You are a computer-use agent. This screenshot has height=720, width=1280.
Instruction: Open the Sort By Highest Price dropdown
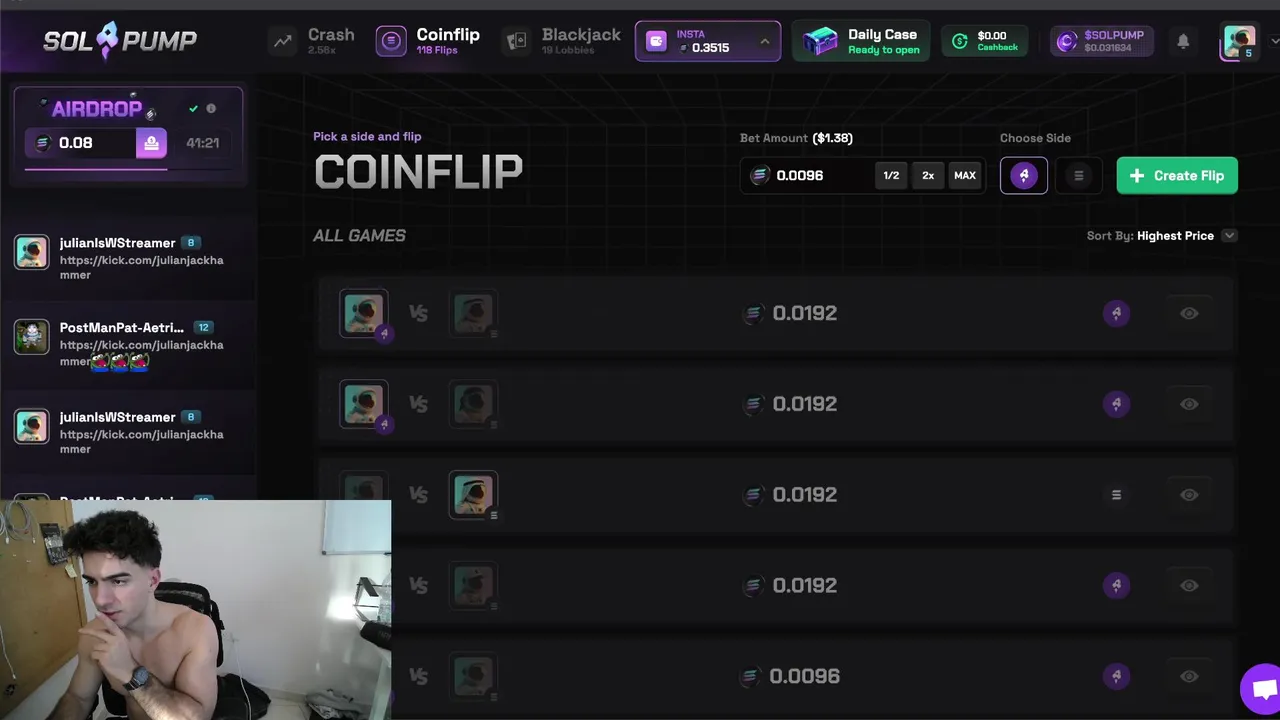(x=1162, y=236)
